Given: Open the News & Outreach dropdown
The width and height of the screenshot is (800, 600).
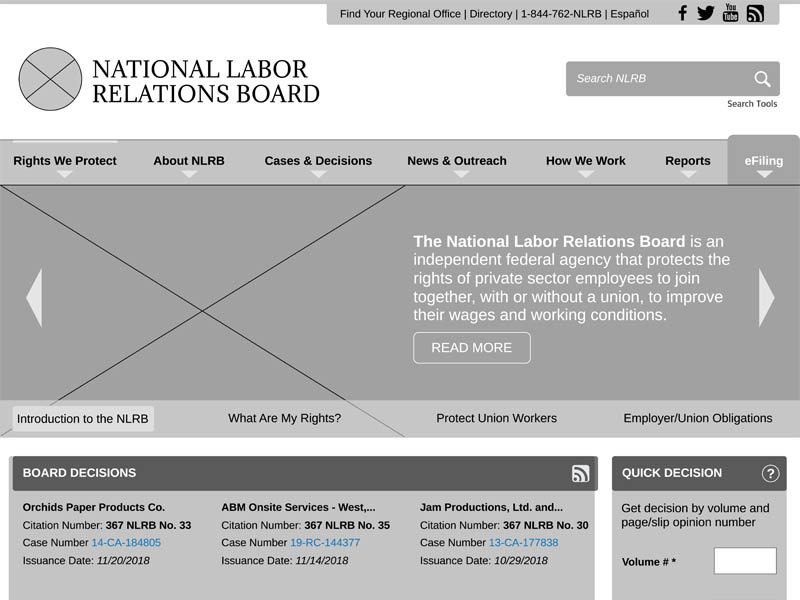Looking at the screenshot, I should pyautogui.click(x=457, y=161).
